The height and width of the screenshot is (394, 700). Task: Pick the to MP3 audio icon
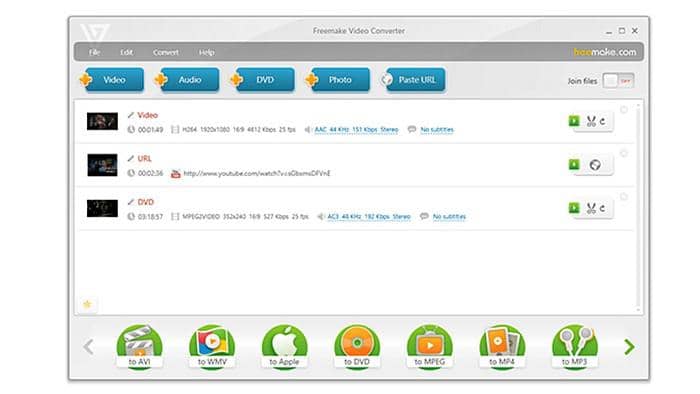tap(575, 346)
